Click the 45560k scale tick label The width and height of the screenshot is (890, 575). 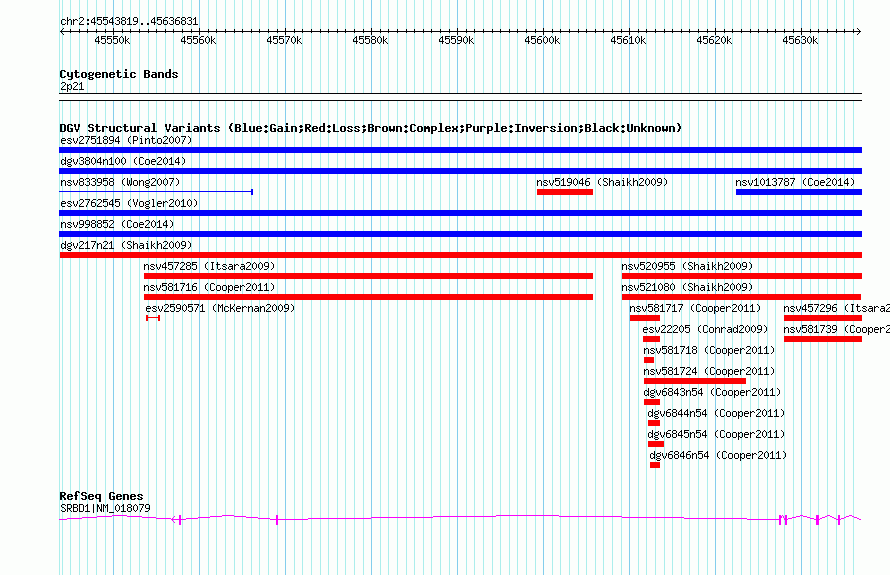click(x=198, y=40)
